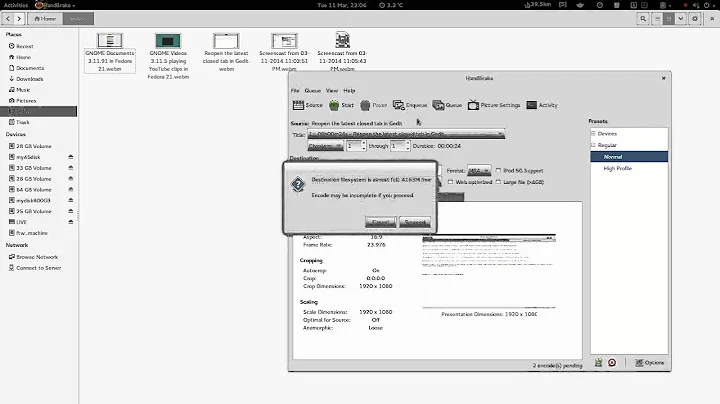Screen dimensions: 720x404
Task: Switch Files to grid view
Action: click(x=669, y=19)
